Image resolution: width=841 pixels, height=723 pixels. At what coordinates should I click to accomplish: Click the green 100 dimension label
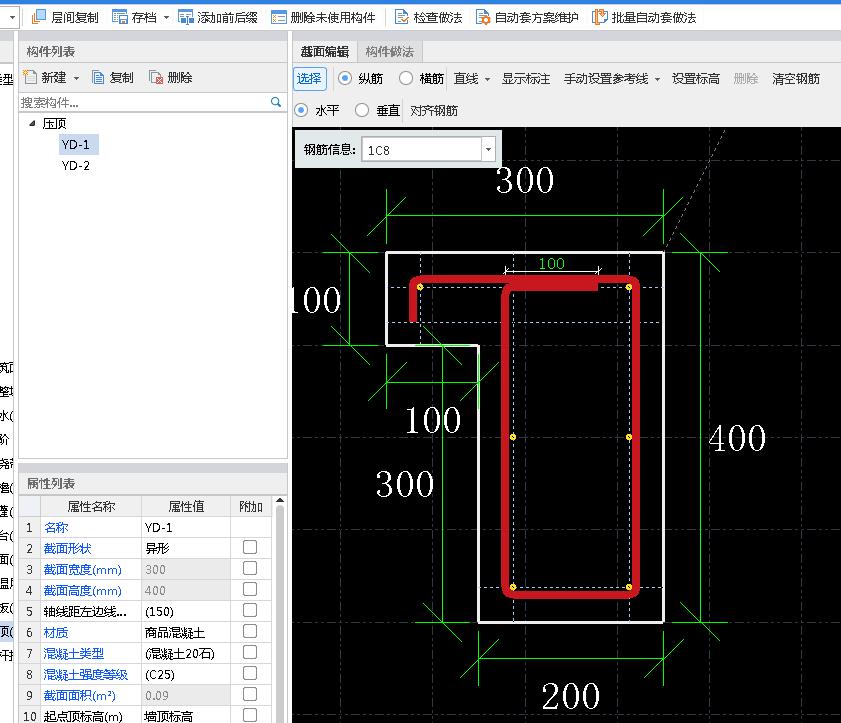pos(551,263)
